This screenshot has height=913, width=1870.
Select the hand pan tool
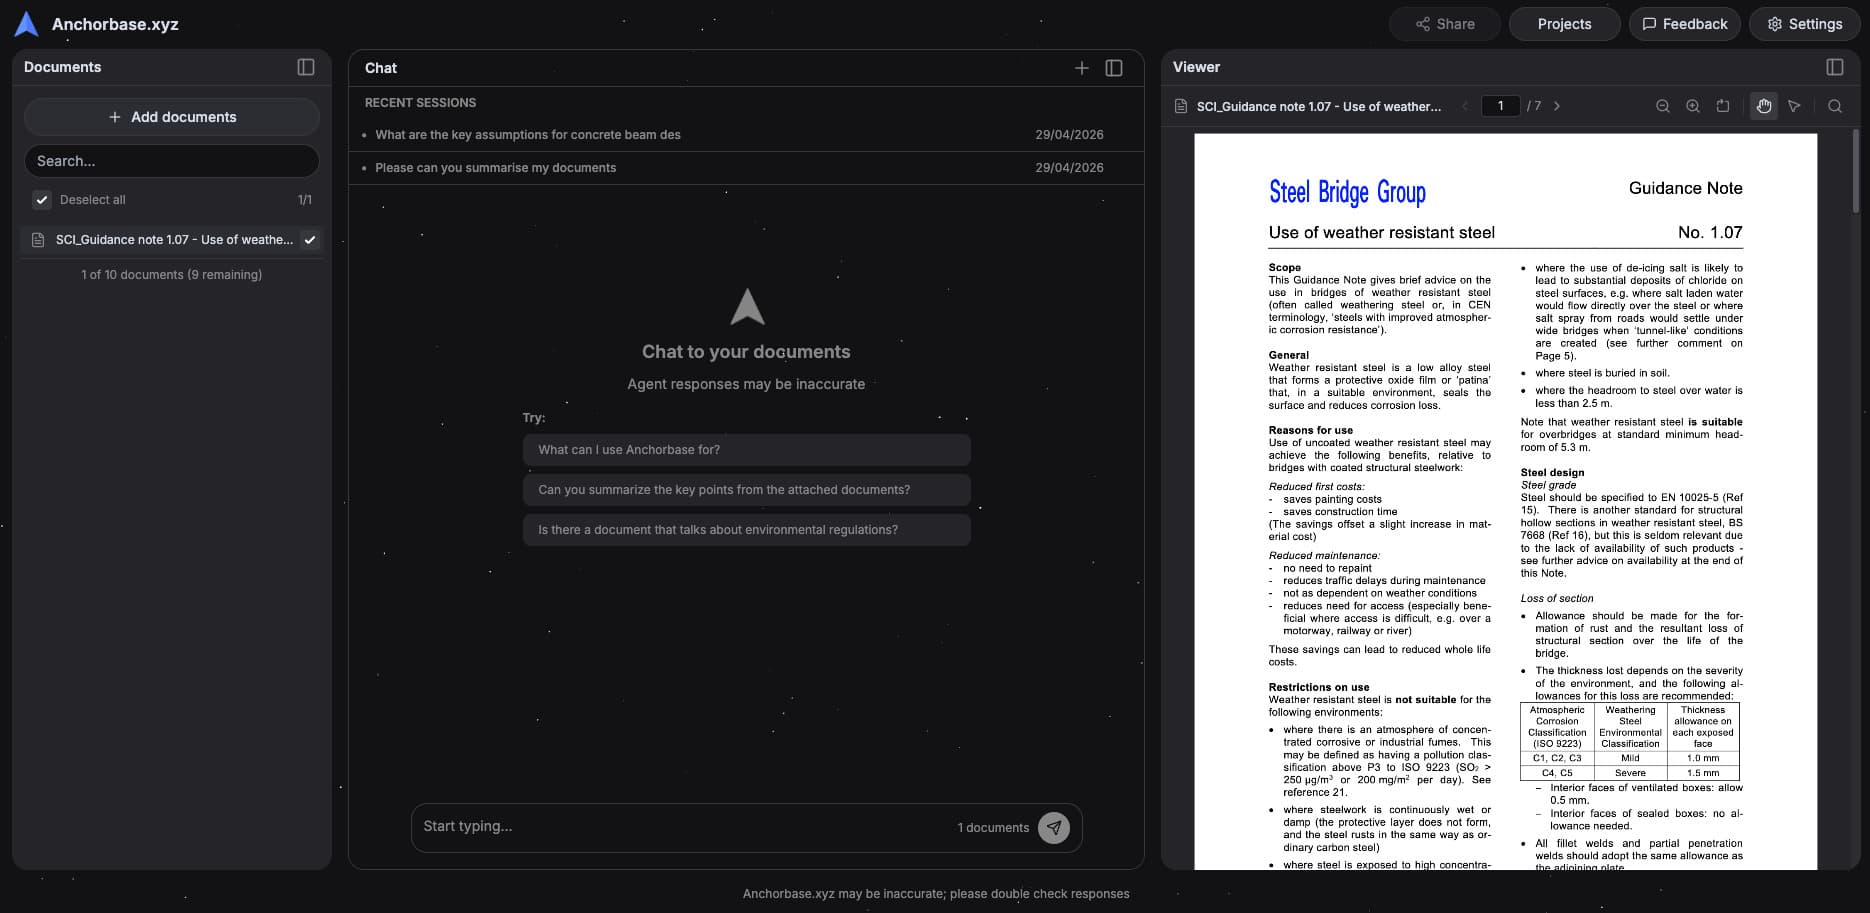tap(1764, 106)
